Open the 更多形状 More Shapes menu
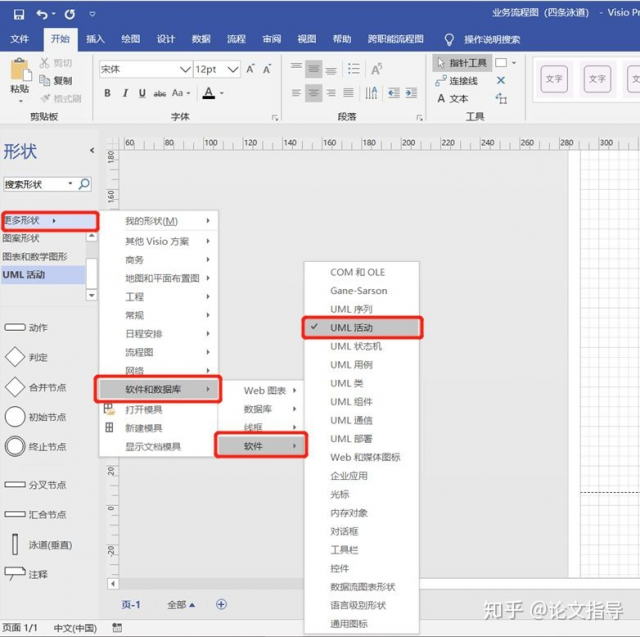Screen dimensions: 640x637 click(50, 221)
